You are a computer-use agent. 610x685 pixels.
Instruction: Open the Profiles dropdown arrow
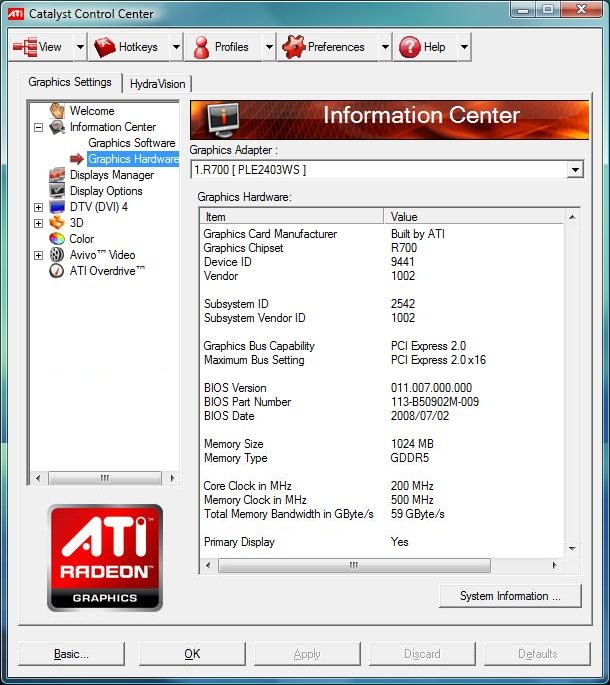[x=270, y=47]
